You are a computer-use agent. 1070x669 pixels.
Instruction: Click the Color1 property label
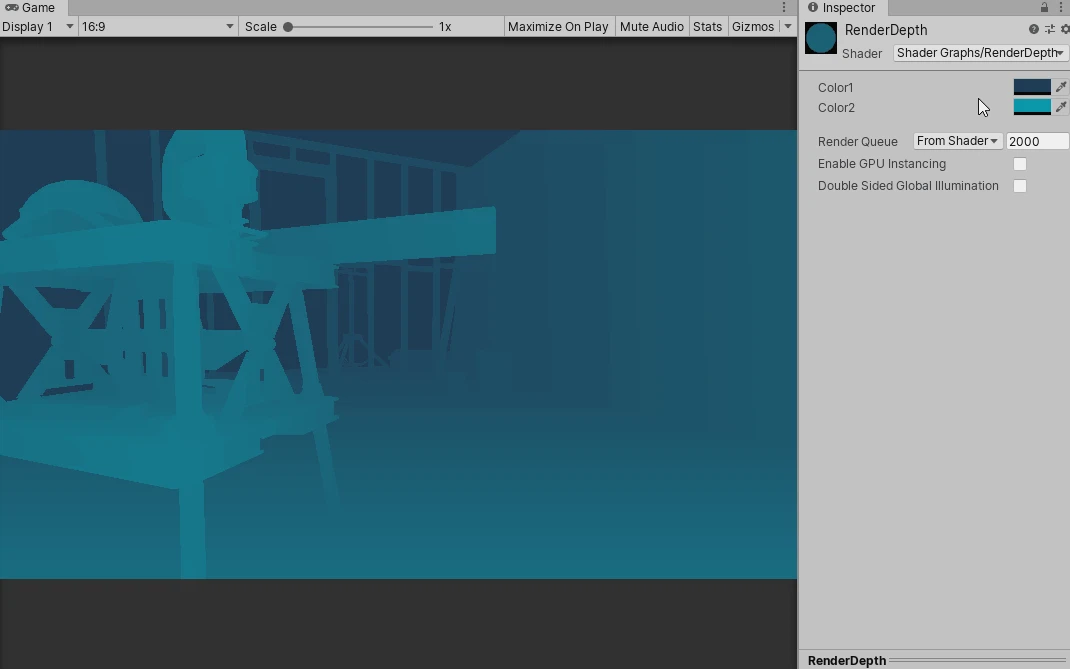pos(835,87)
